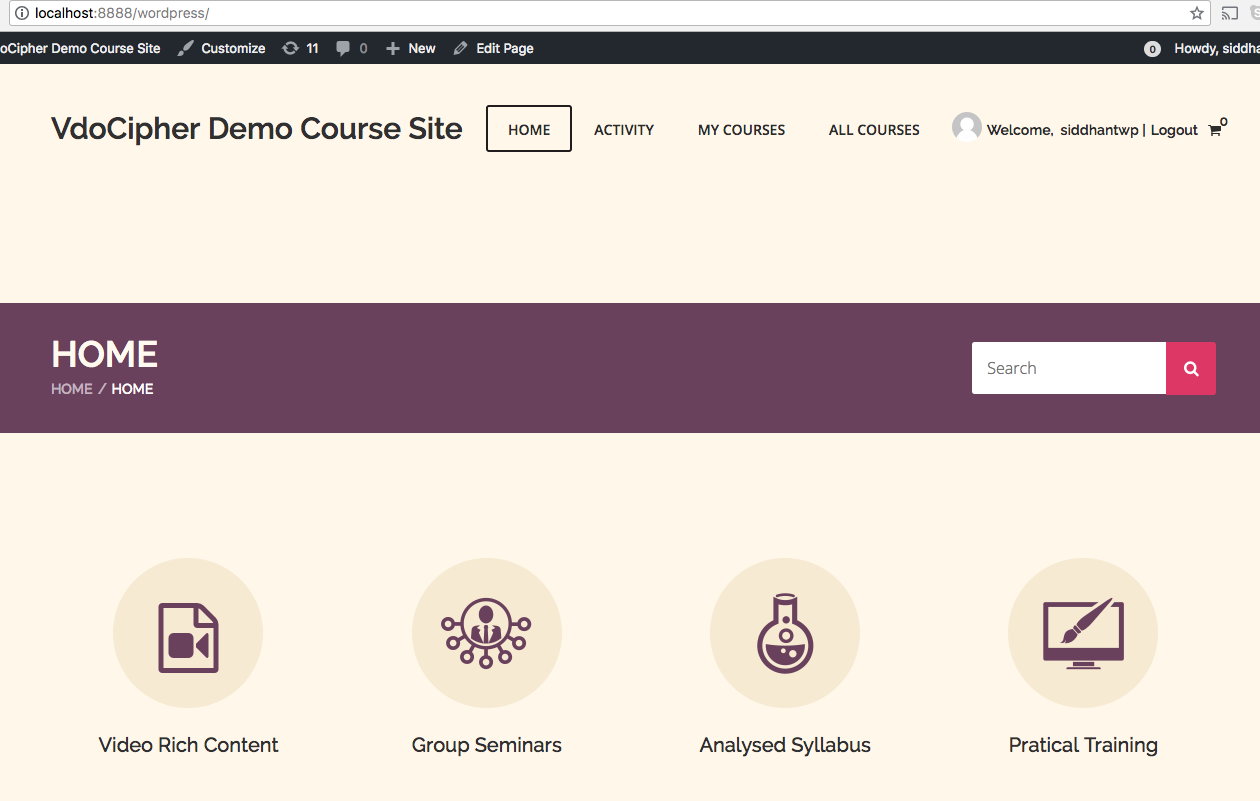Image resolution: width=1260 pixels, height=801 pixels.
Task: Click the Group Seminars heading
Action: (x=486, y=745)
